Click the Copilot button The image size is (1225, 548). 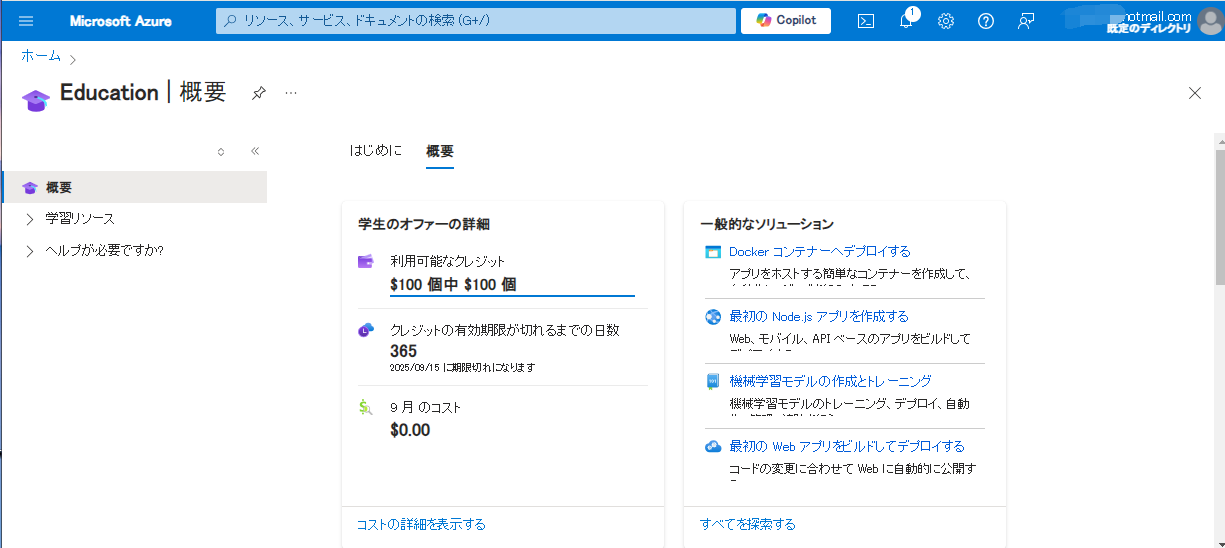pos(786,21)
